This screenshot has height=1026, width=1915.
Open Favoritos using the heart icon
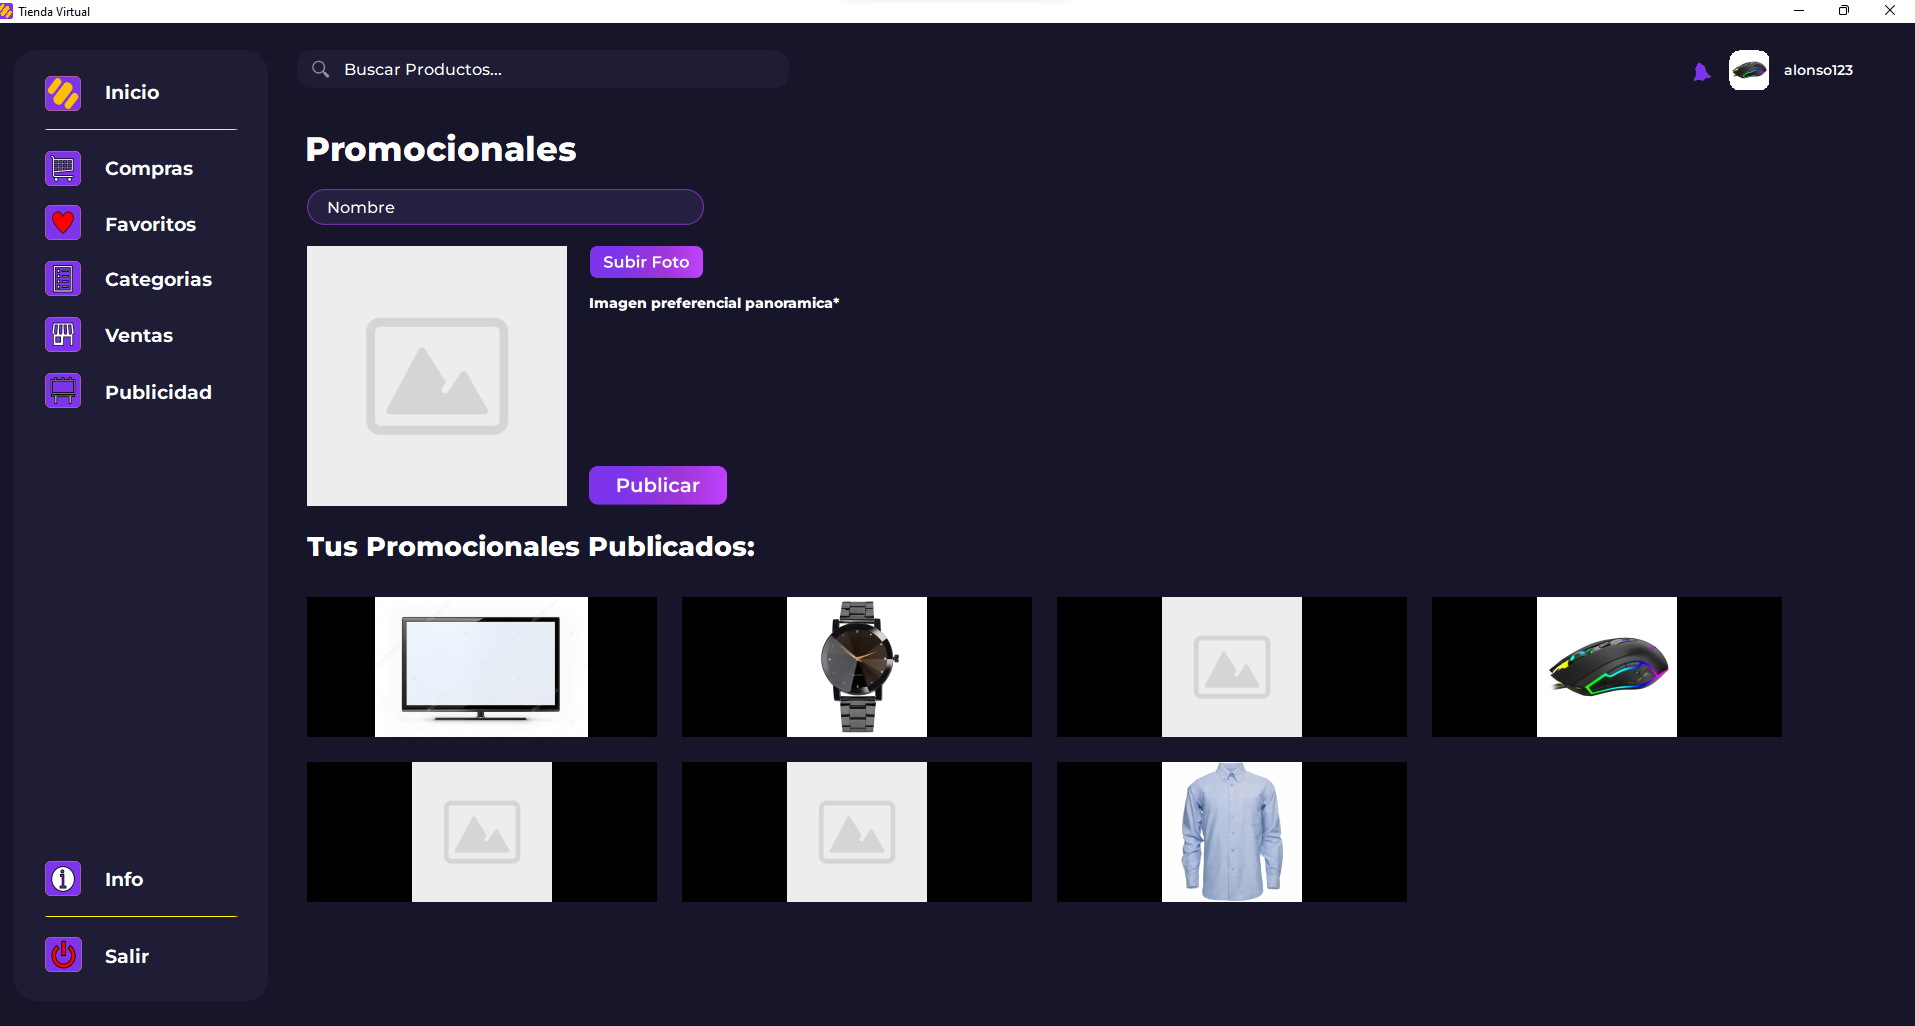[62, 223]
